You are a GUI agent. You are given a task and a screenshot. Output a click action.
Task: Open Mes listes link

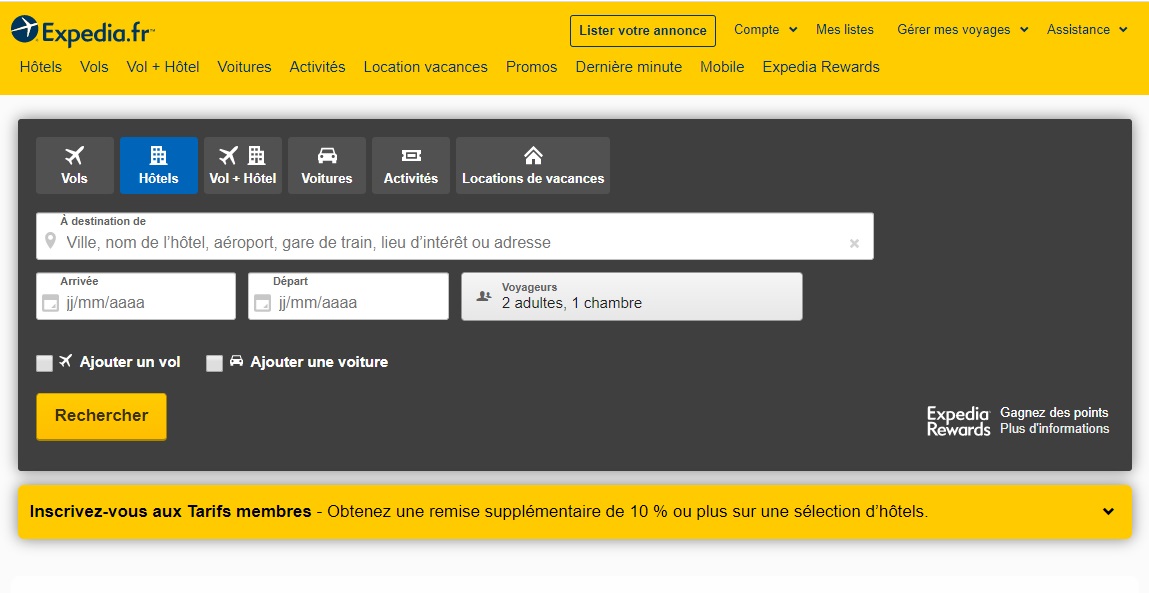coord(845,30)
